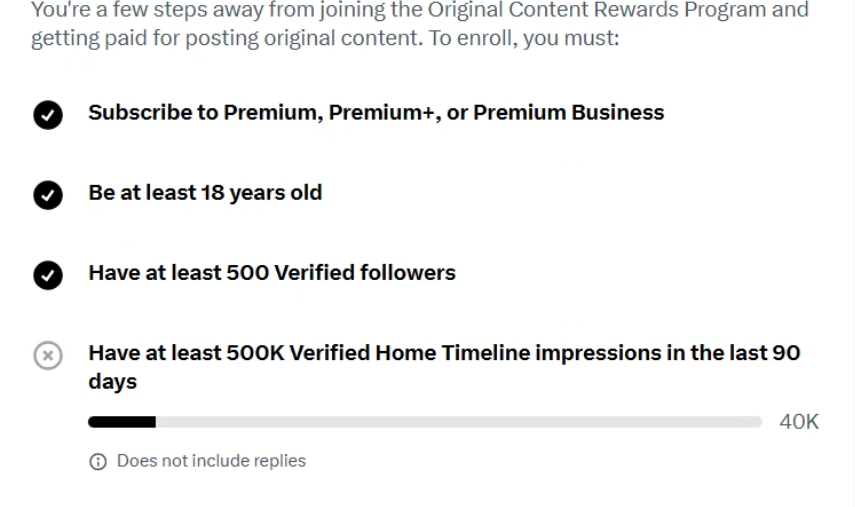
Task: Click the black filled portion of impressions progress bar
Action: (x=122, y=422)
